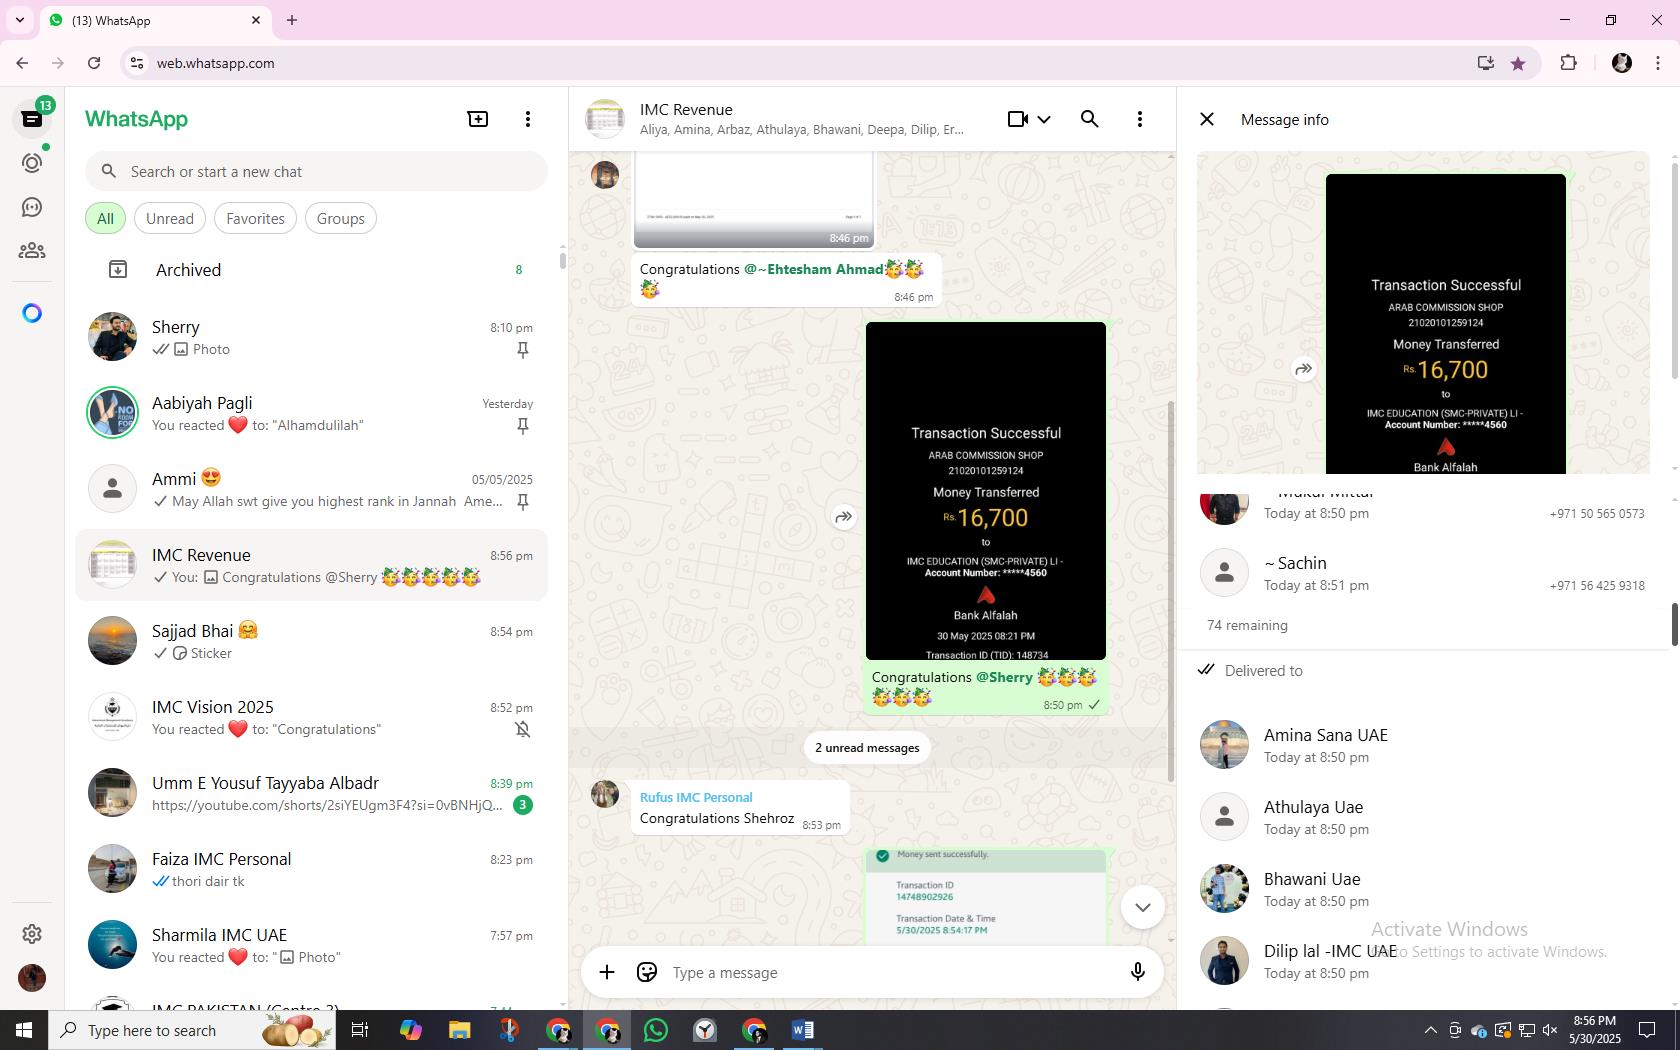Select Amina Sana UAE in Delivered list
The width and height of the screenshot is (1680, 1050).
[x=1424, y=745]
